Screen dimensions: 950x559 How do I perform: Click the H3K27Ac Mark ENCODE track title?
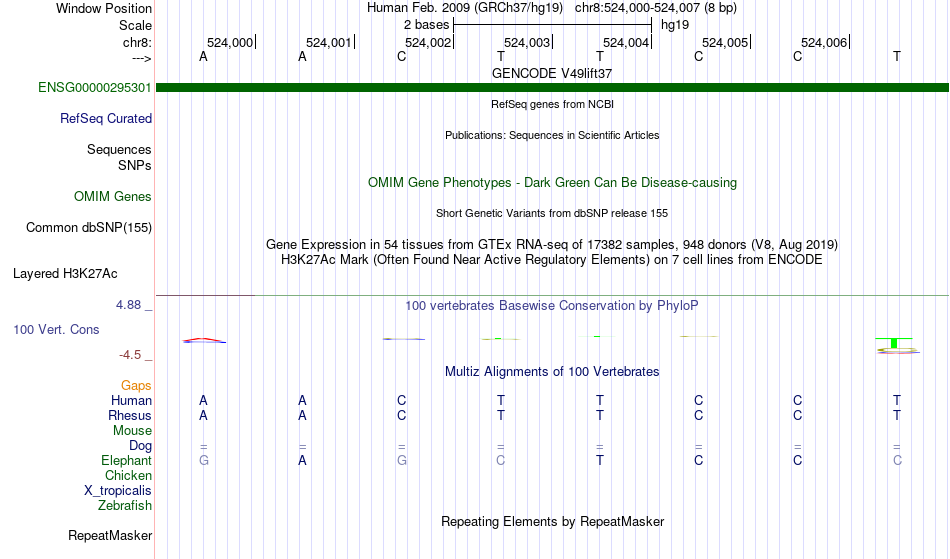552,260
